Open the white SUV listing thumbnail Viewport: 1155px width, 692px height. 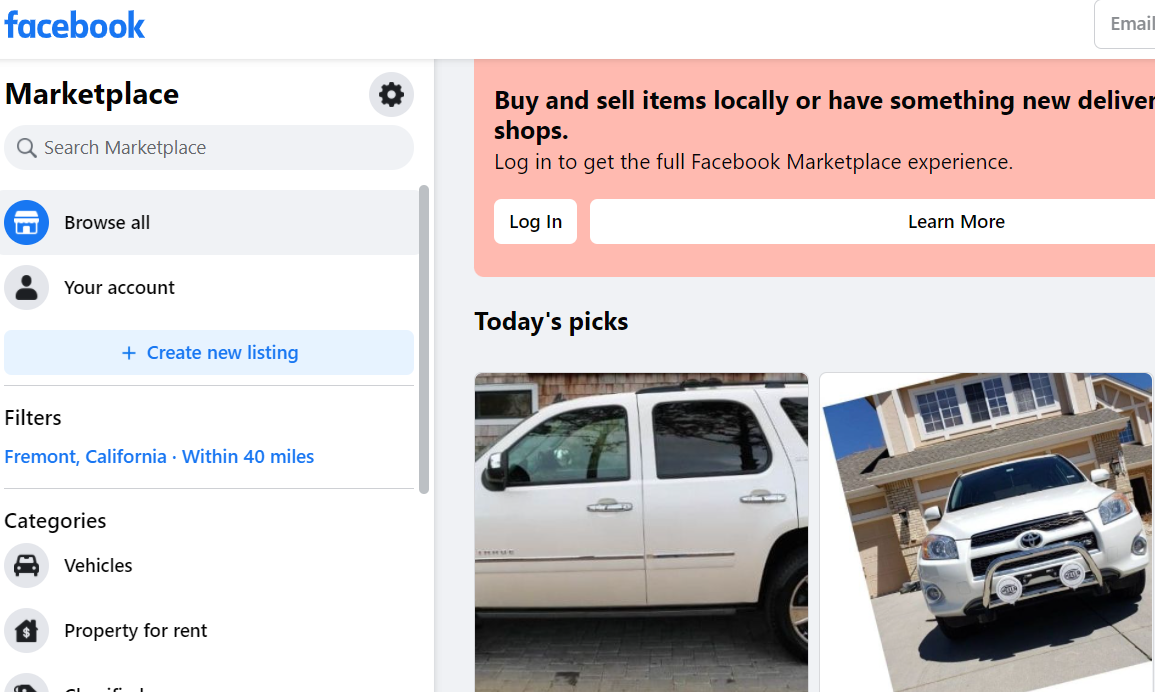(641, 532)
